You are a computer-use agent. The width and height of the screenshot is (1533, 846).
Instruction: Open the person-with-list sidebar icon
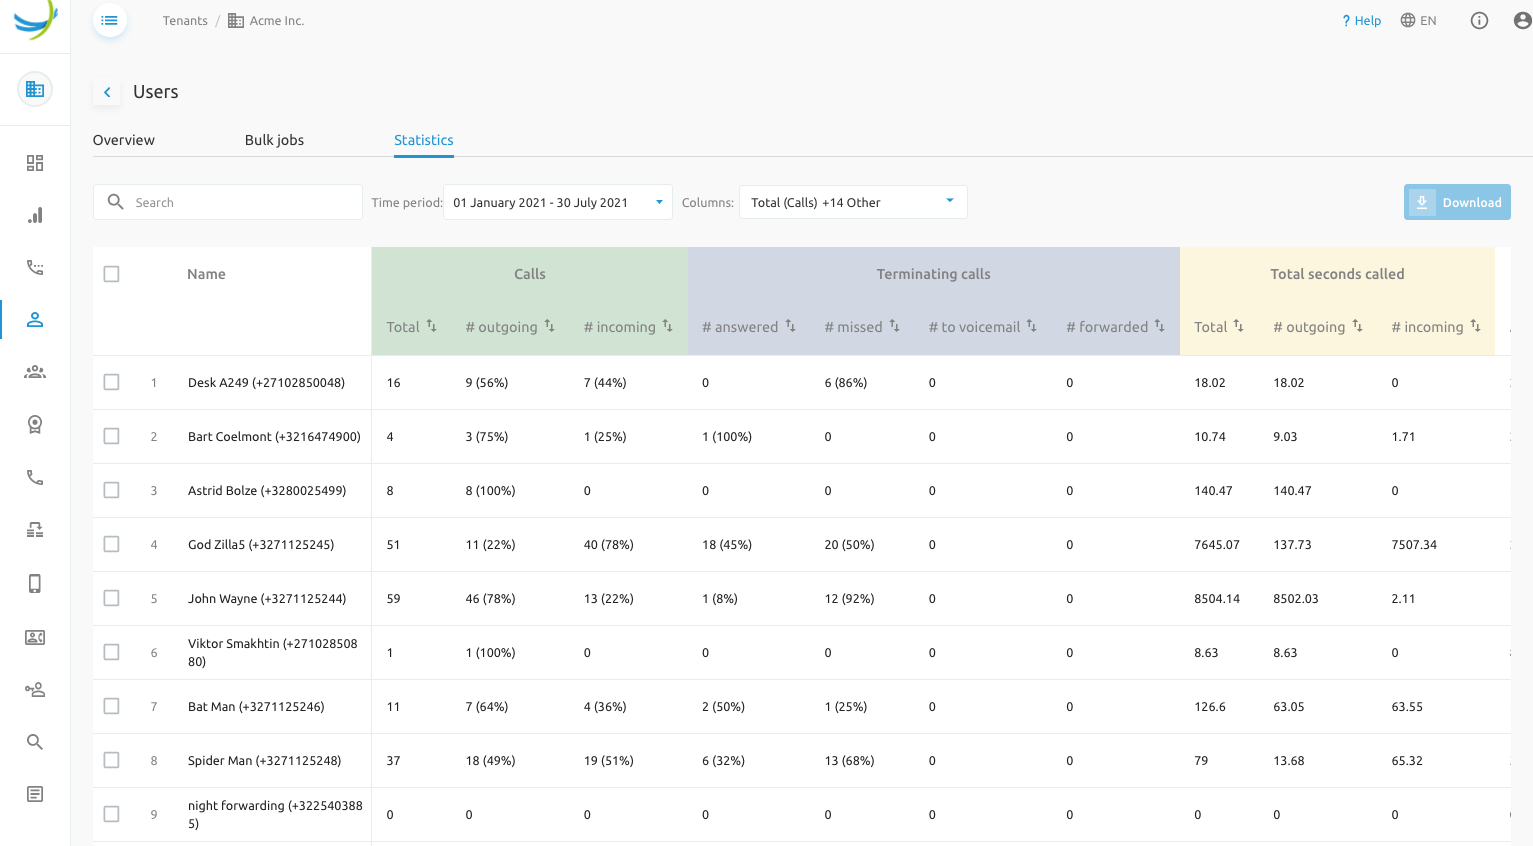(35, 689)
